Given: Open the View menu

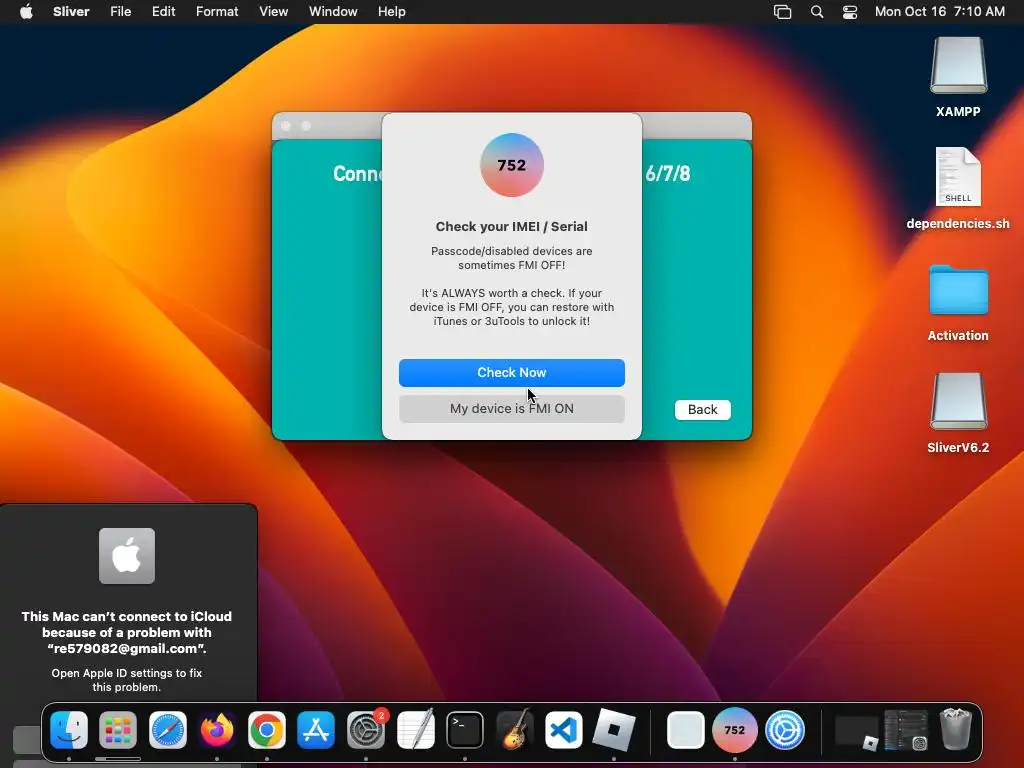Looking at the screenshot, I should (x=273, y=12).
